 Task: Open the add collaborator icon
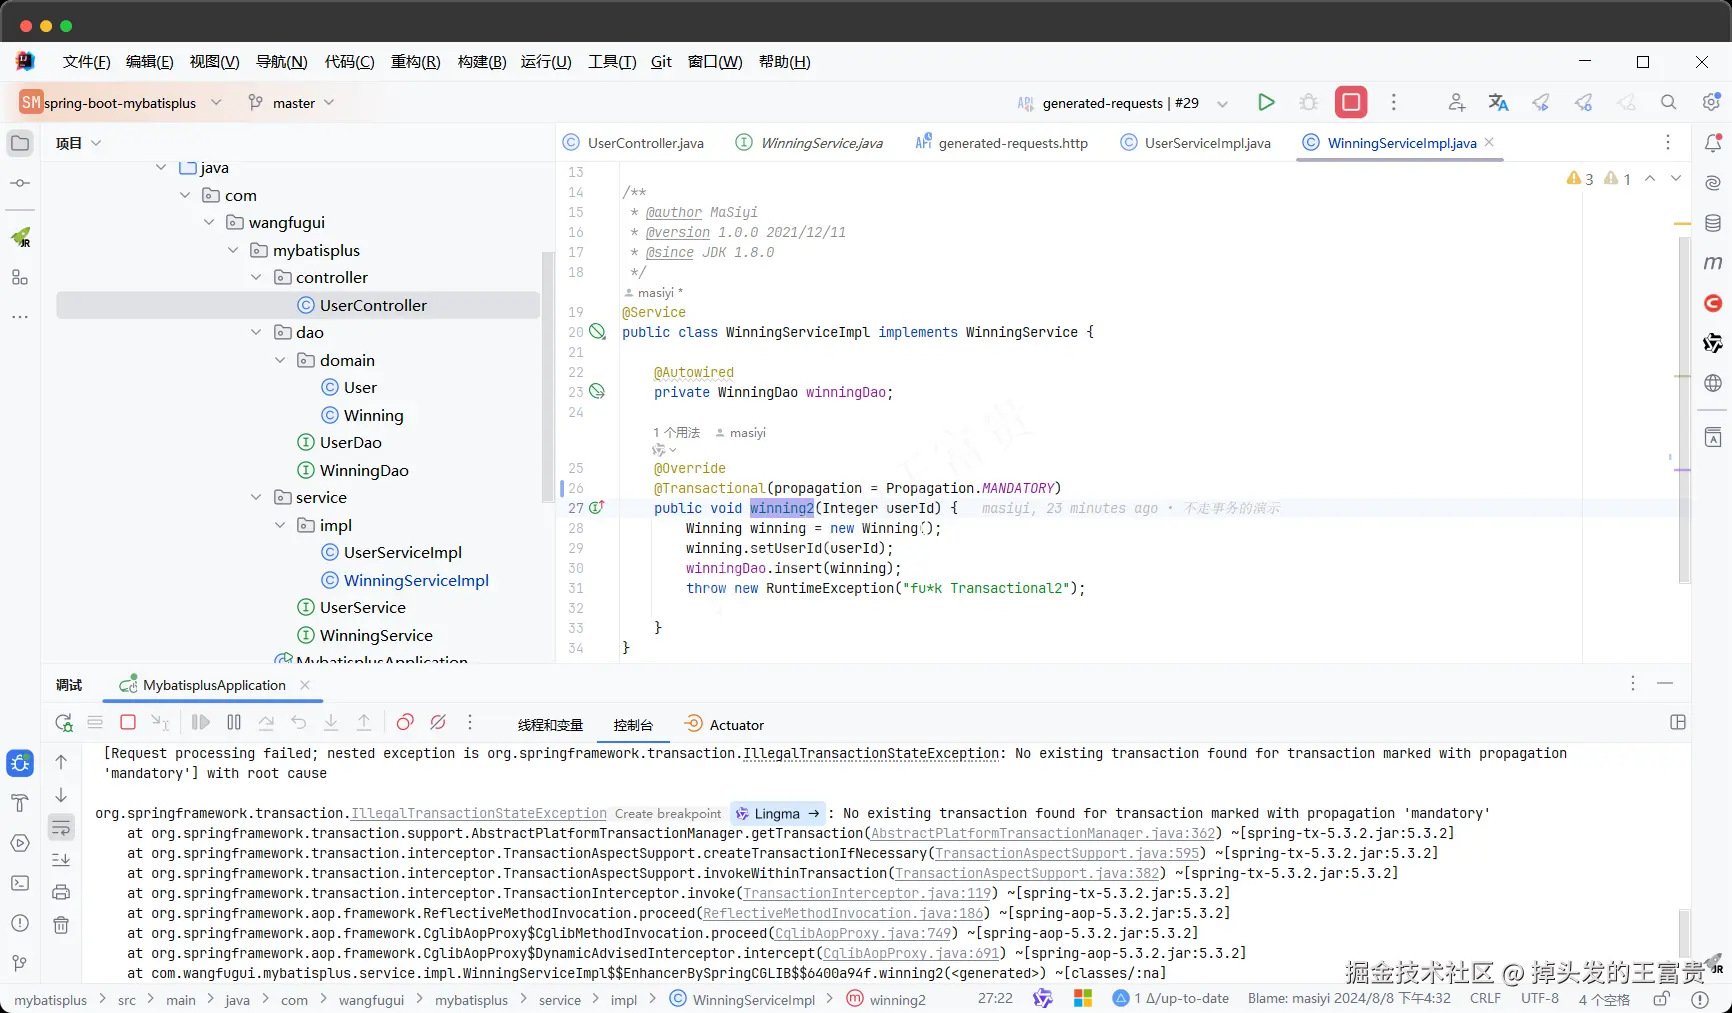1456,102
